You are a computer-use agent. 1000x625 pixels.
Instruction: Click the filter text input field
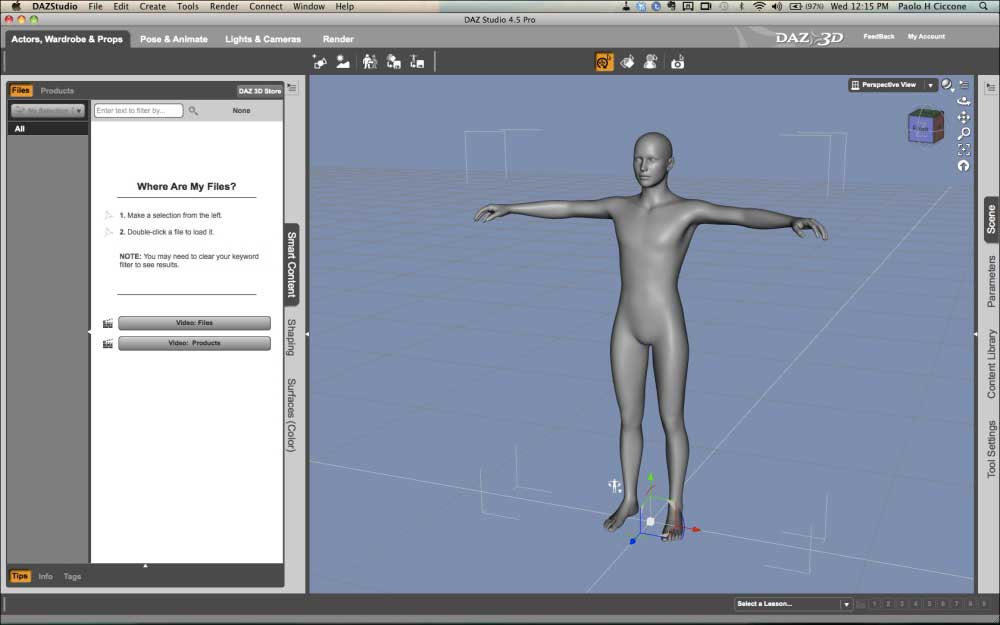coord(138,111)
